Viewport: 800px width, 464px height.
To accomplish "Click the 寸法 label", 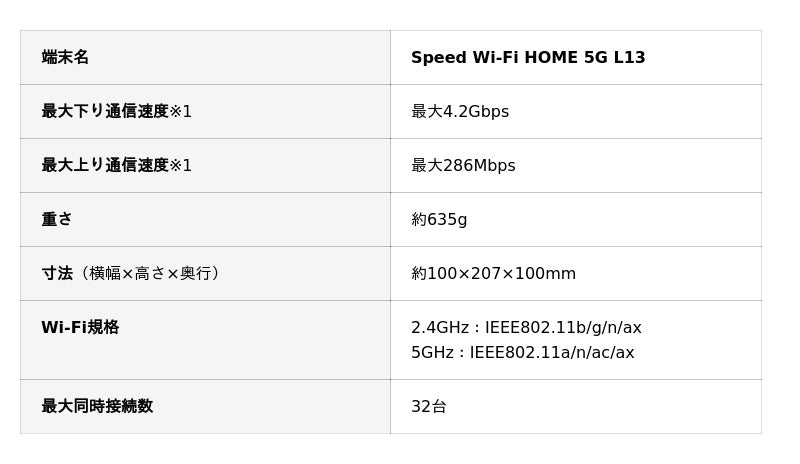I will tap(57, 274).
